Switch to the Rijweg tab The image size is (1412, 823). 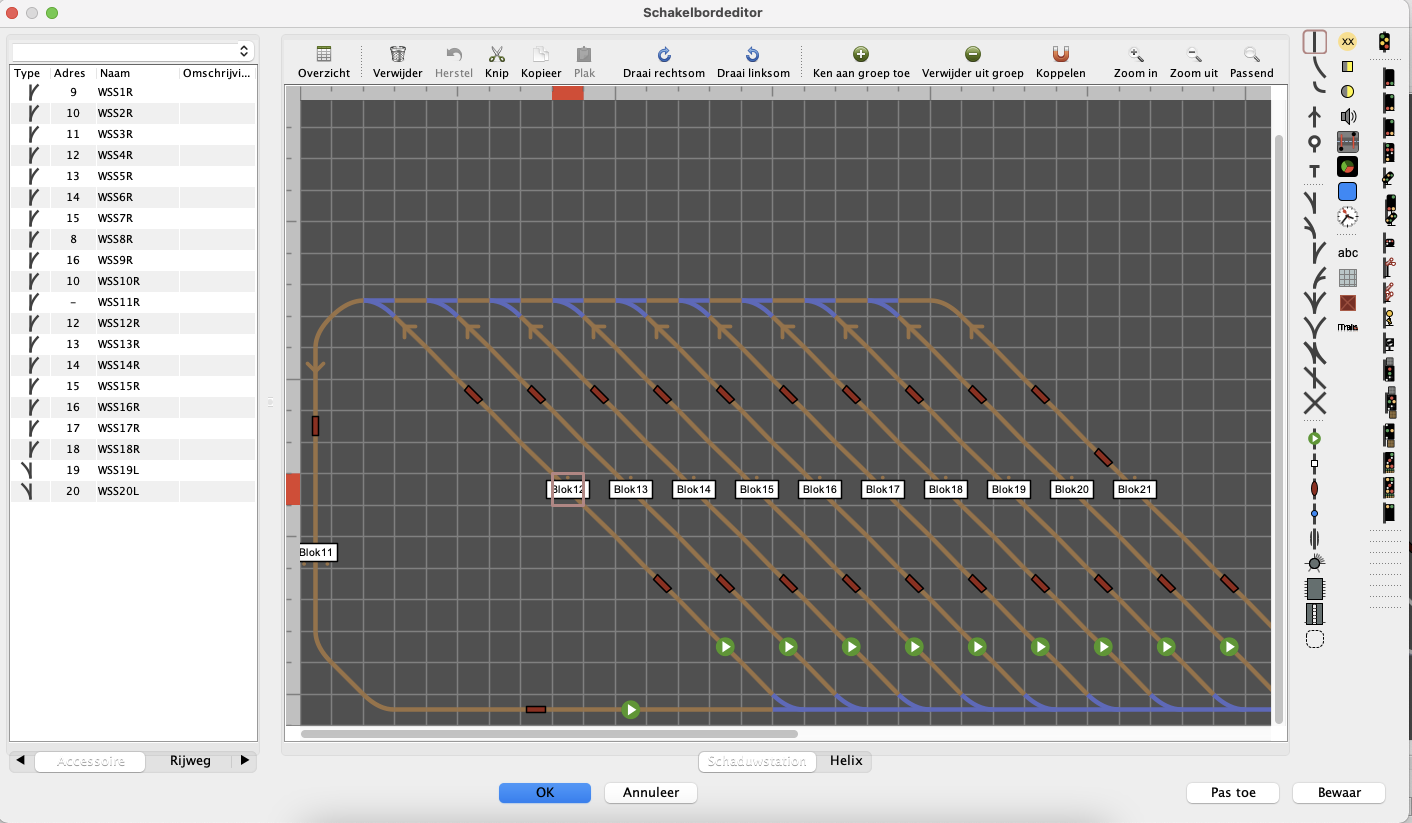point(190,761)
